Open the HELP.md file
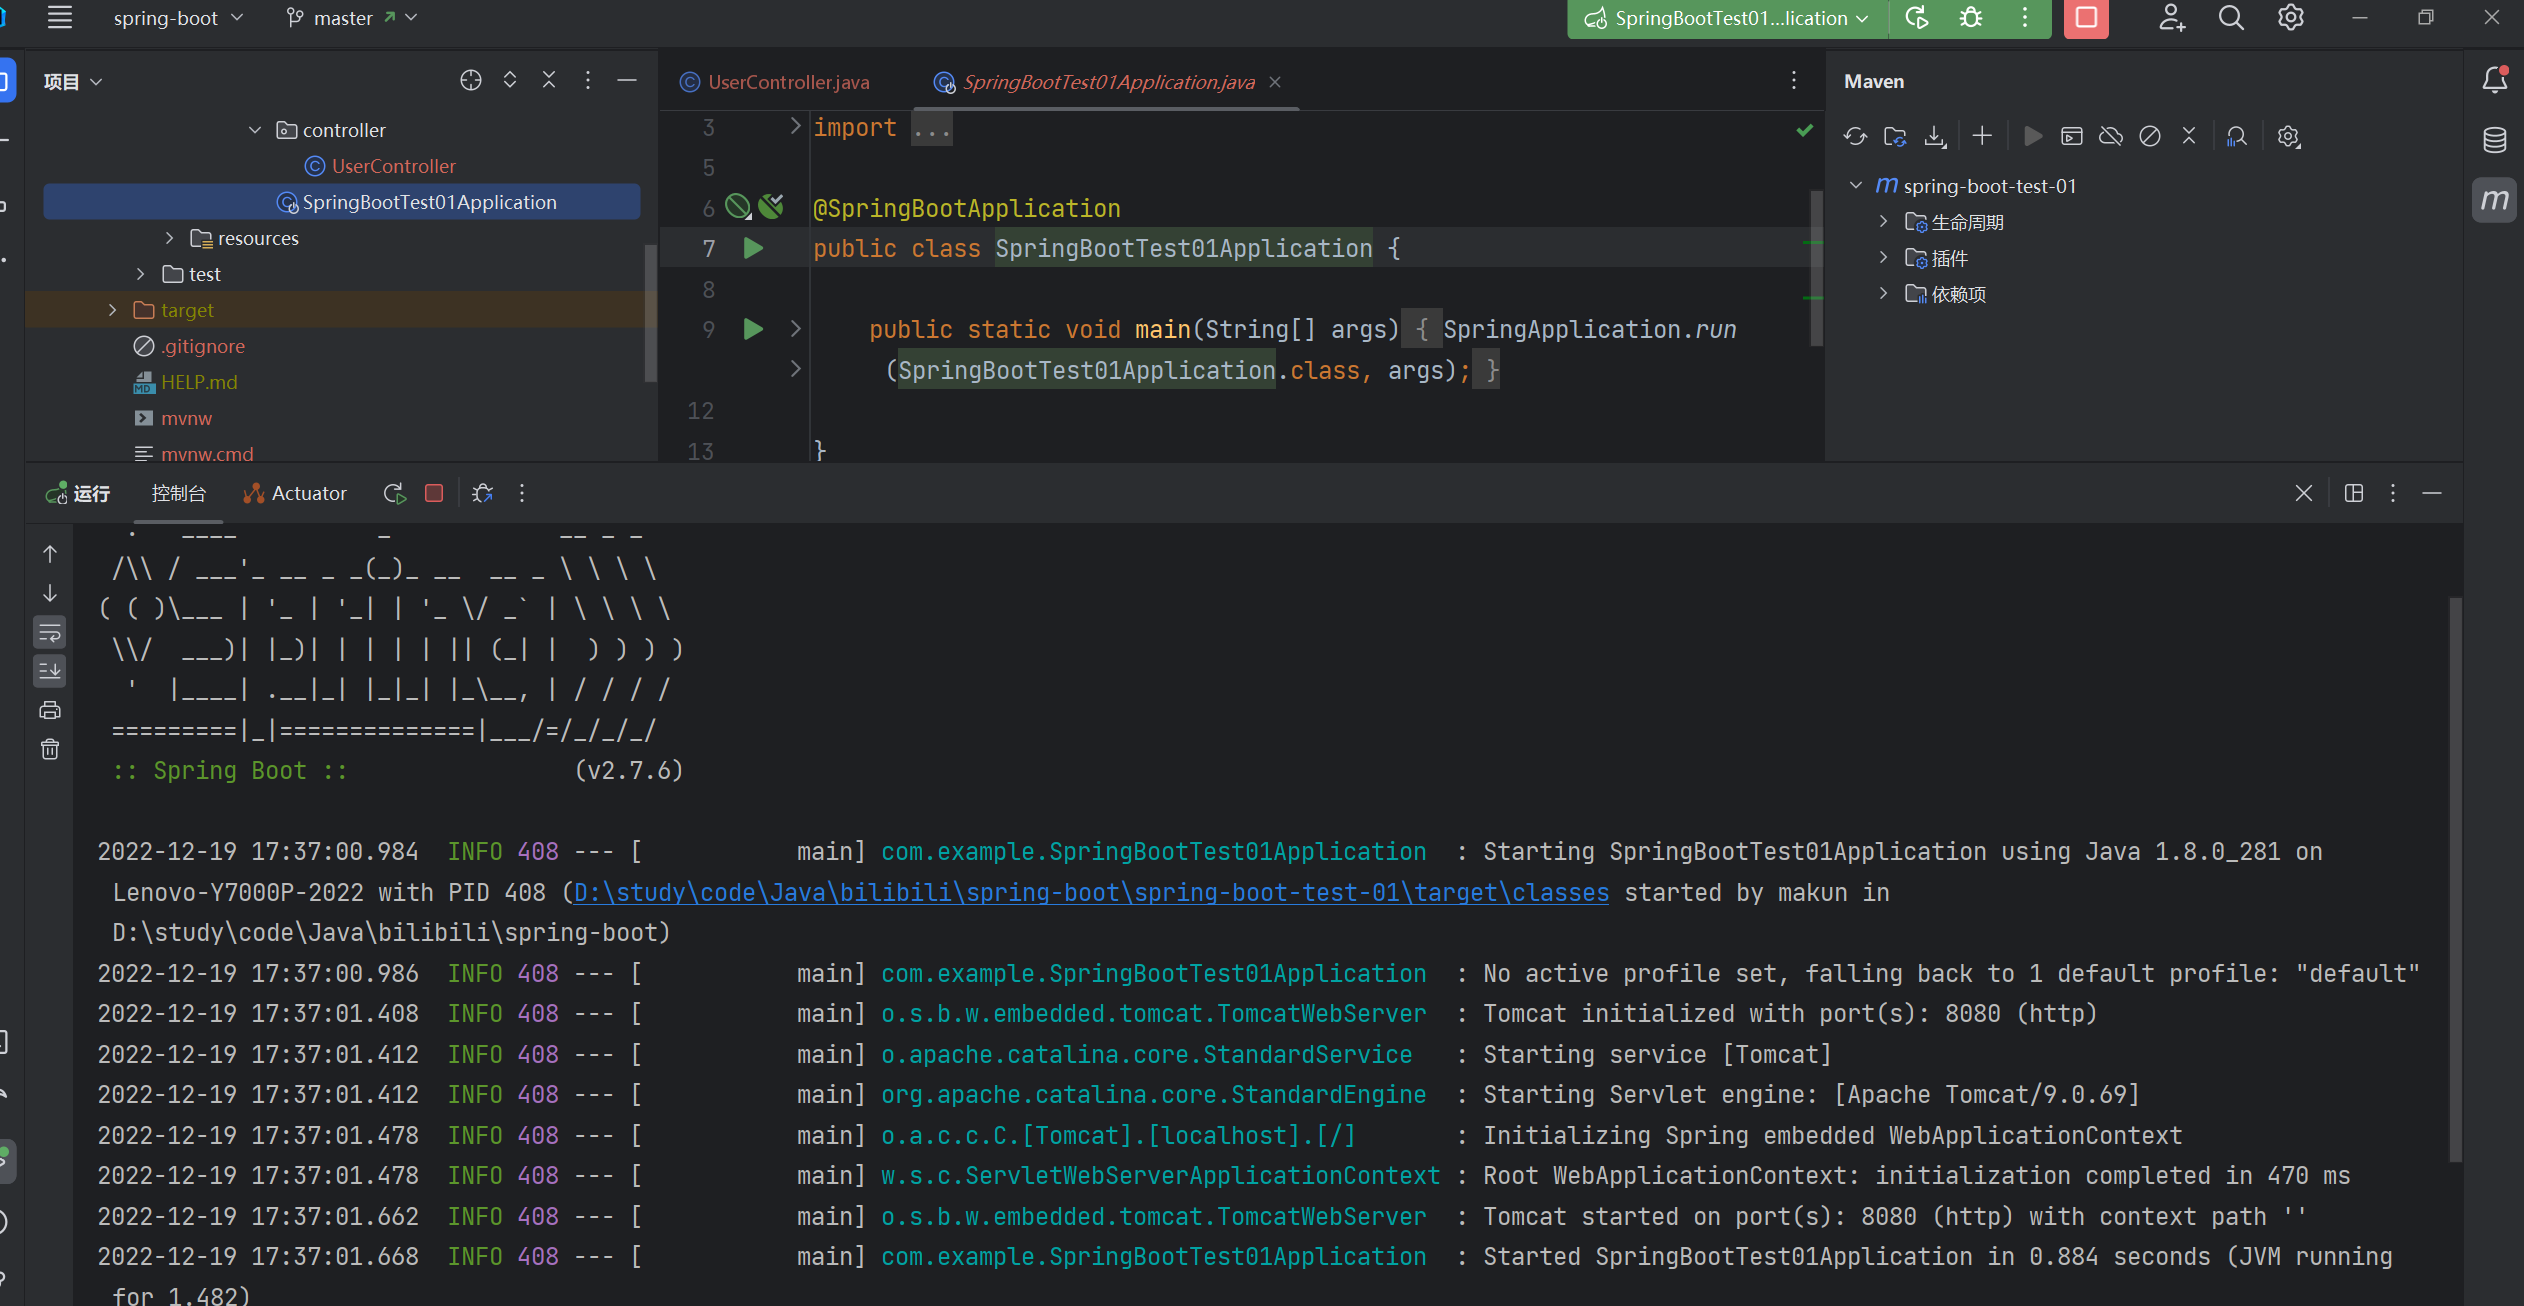Image resolution: width=2524 pixels, height=1306 pixels. pos(186,382)
